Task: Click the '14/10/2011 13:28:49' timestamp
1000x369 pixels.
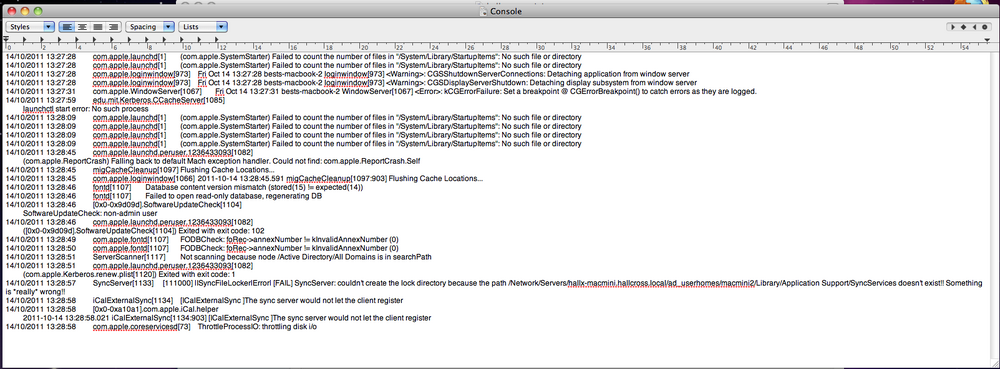Action: pyautogui.click(x=41, y=240)
